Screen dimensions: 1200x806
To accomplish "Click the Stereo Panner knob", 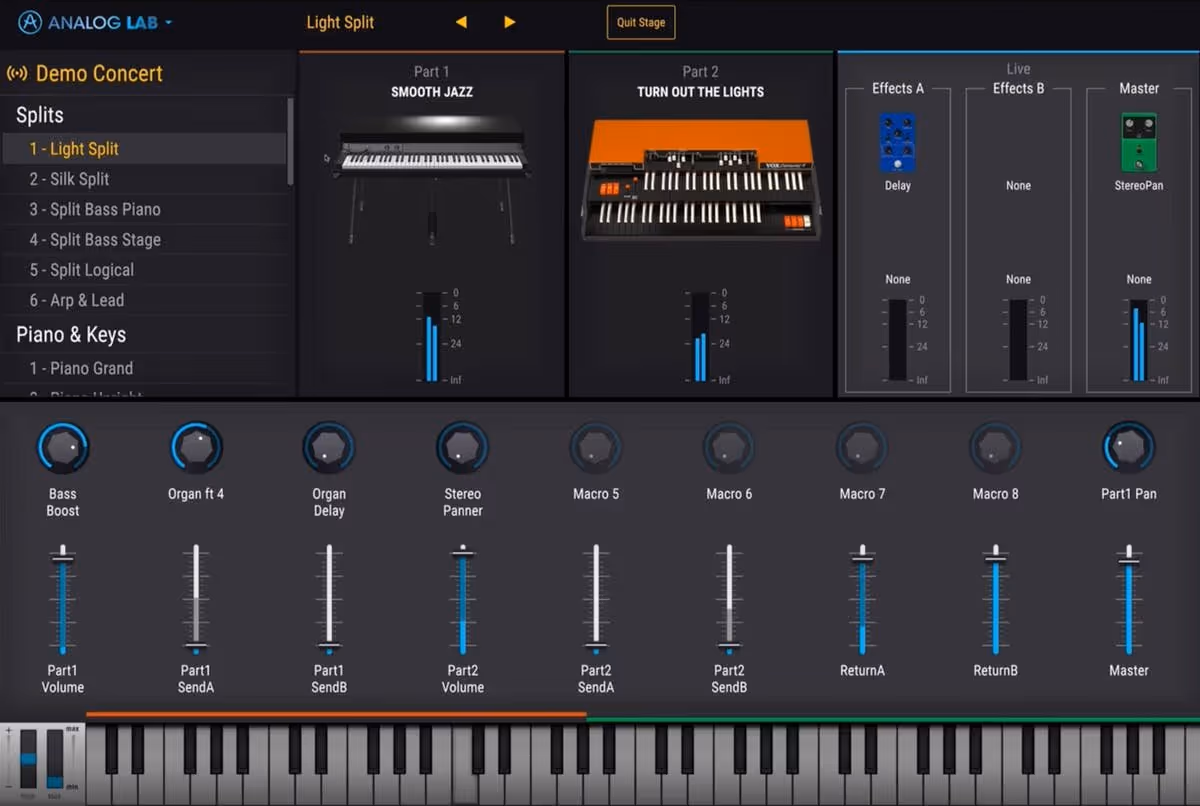I will [463, 448].
